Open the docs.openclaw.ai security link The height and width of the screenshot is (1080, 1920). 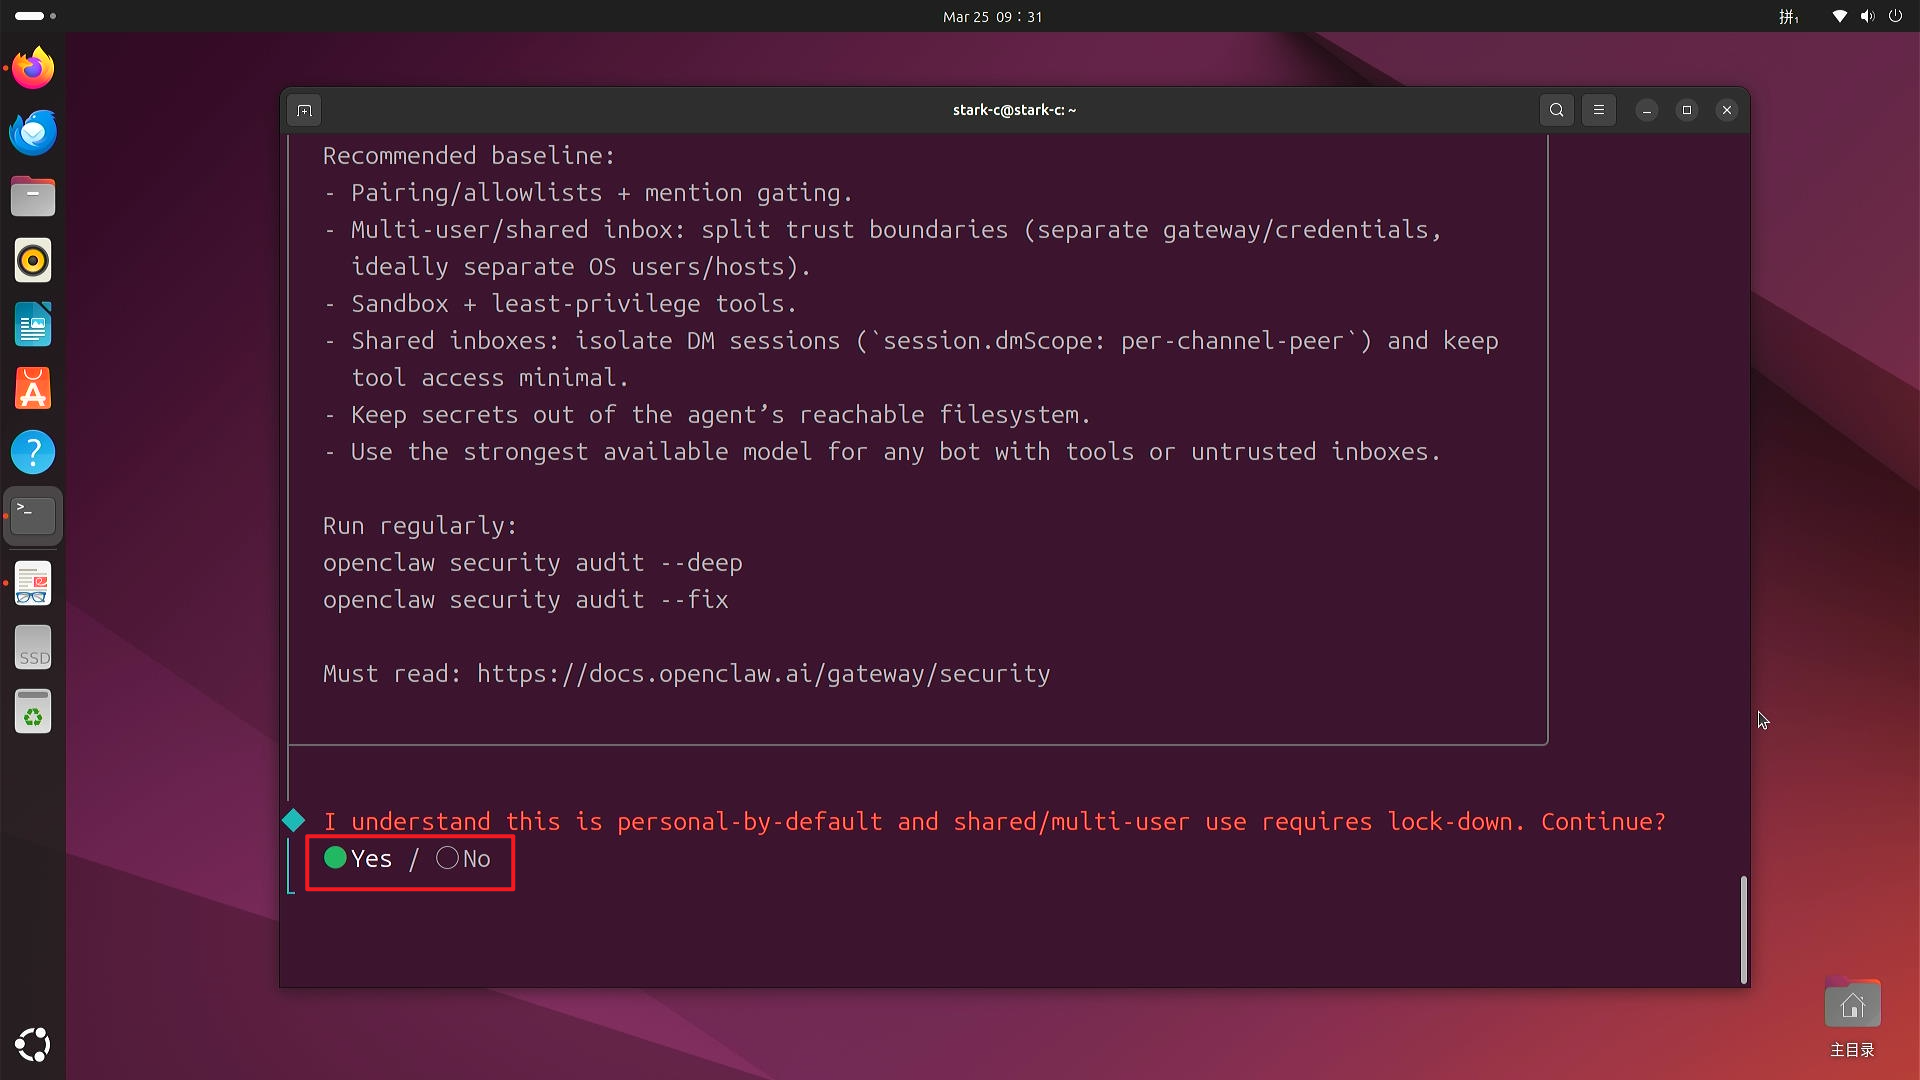[x=763, y=674]
